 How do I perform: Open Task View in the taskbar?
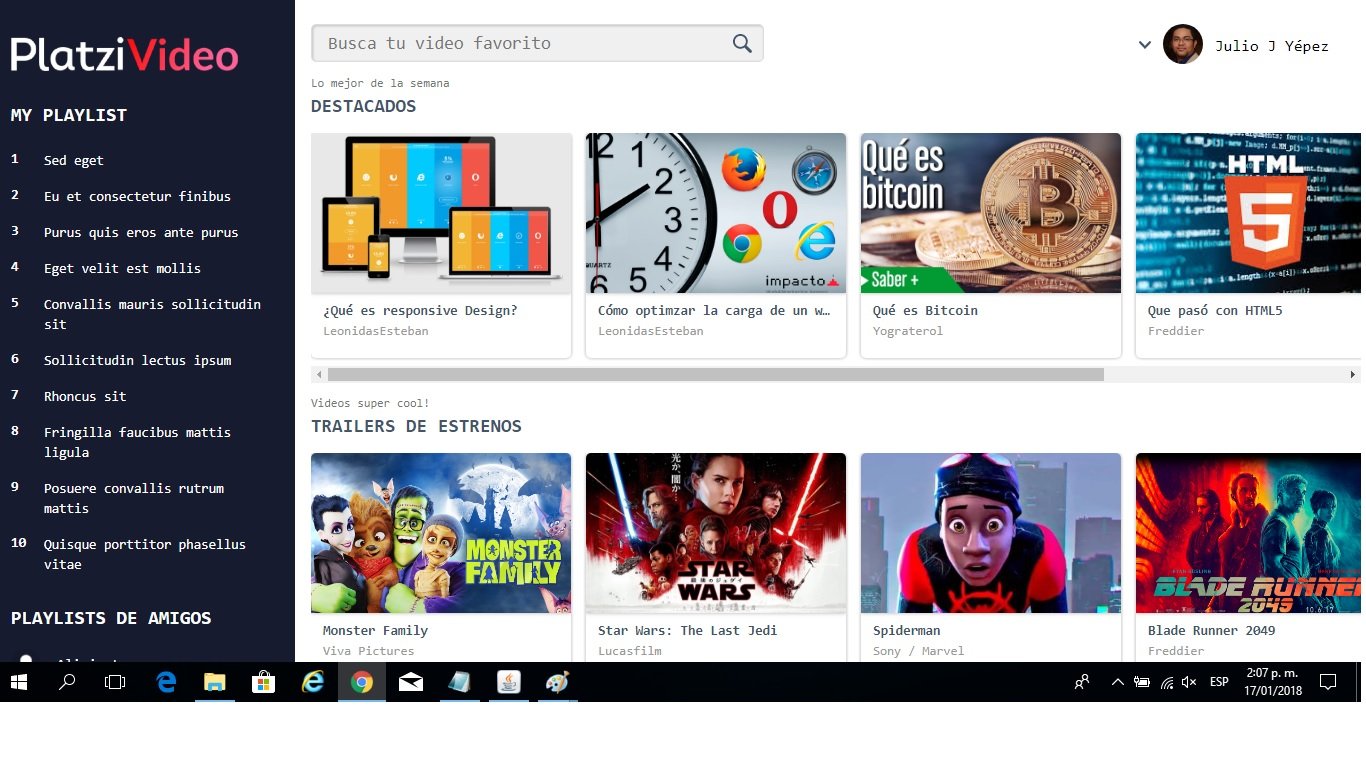click(x=115, y=682)
